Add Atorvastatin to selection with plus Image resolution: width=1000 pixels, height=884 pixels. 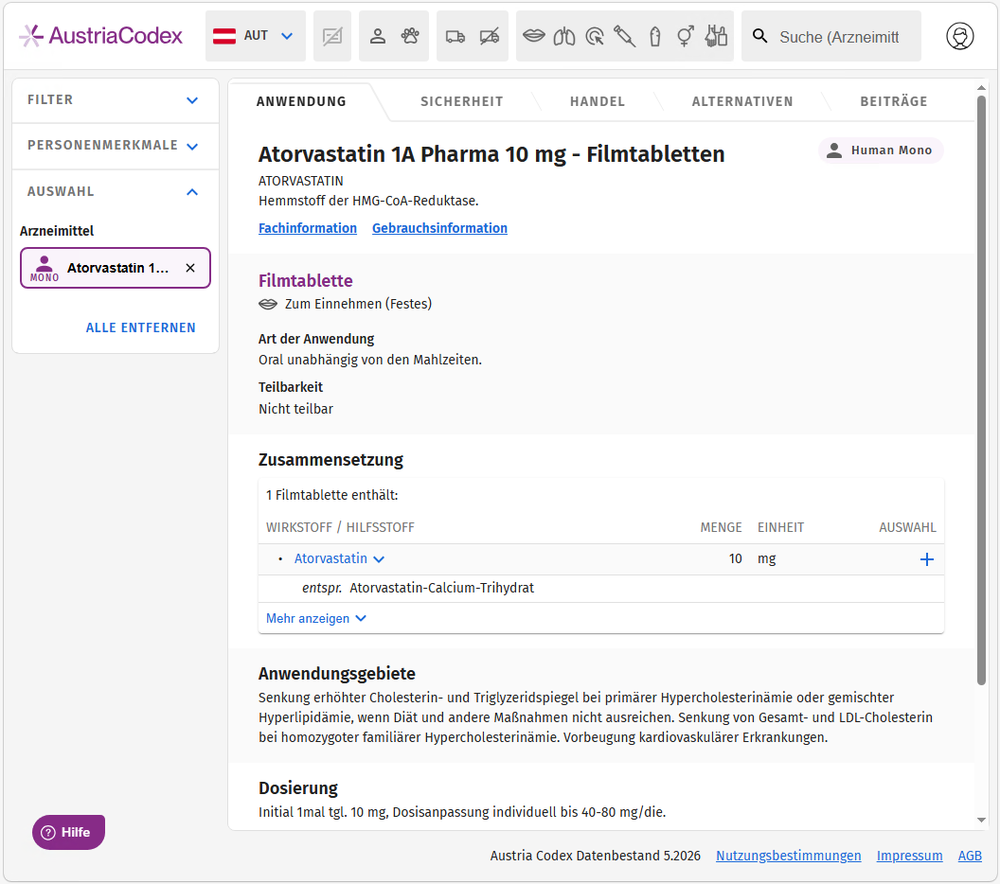pos(927,559)
